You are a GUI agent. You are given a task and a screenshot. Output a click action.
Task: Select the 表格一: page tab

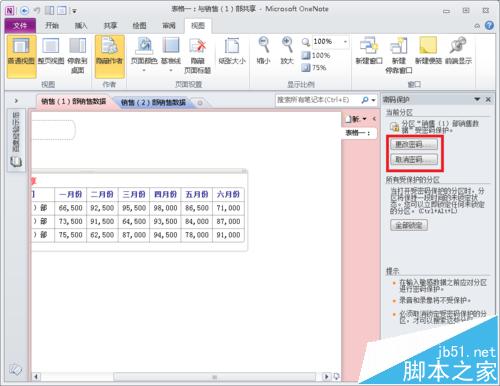coord(359,133)
